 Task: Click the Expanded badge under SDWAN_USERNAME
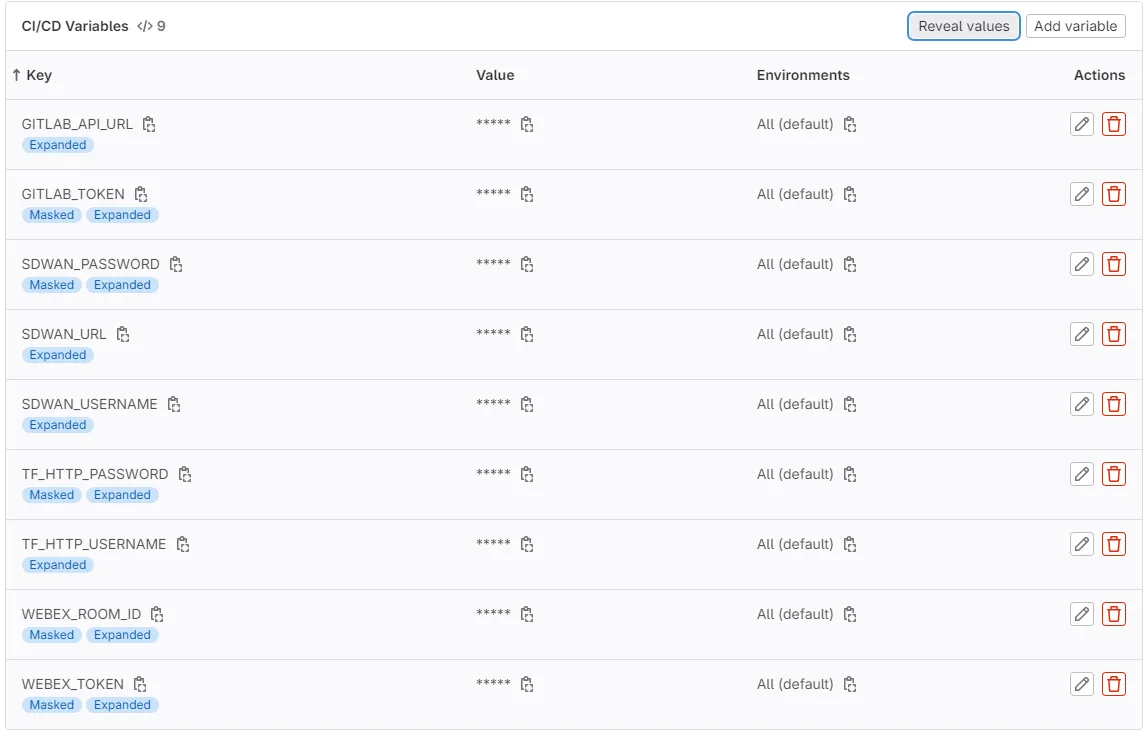tap(58, 425)
